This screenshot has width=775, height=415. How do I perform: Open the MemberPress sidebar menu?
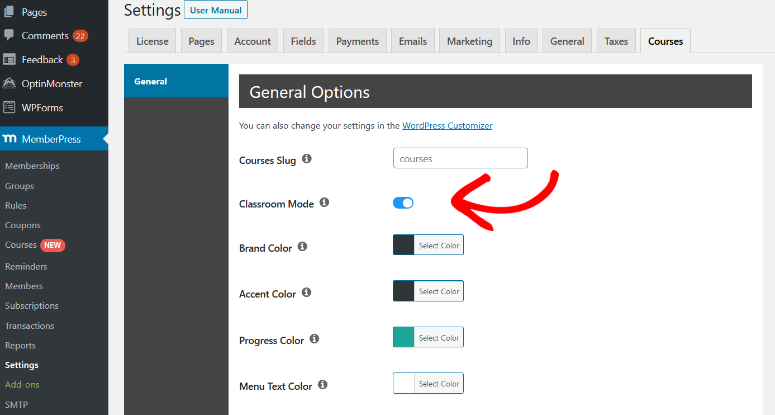pos(54,139)
